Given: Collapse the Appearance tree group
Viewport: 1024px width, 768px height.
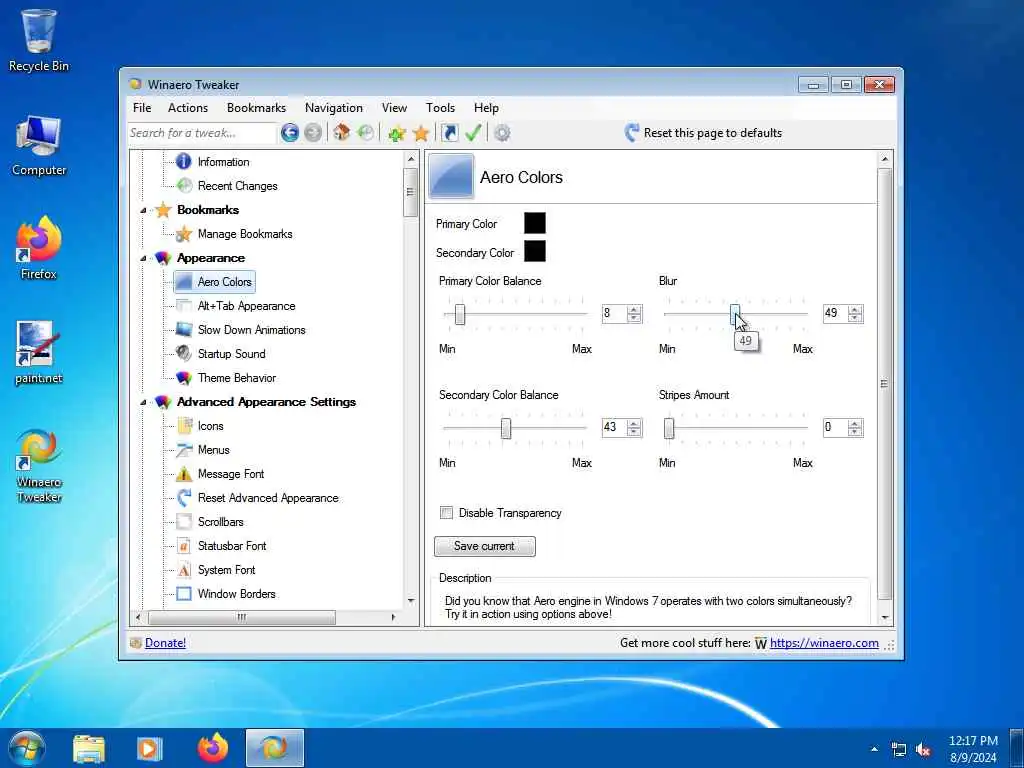Looking at the screenshot, I should (x=143, y=259).
